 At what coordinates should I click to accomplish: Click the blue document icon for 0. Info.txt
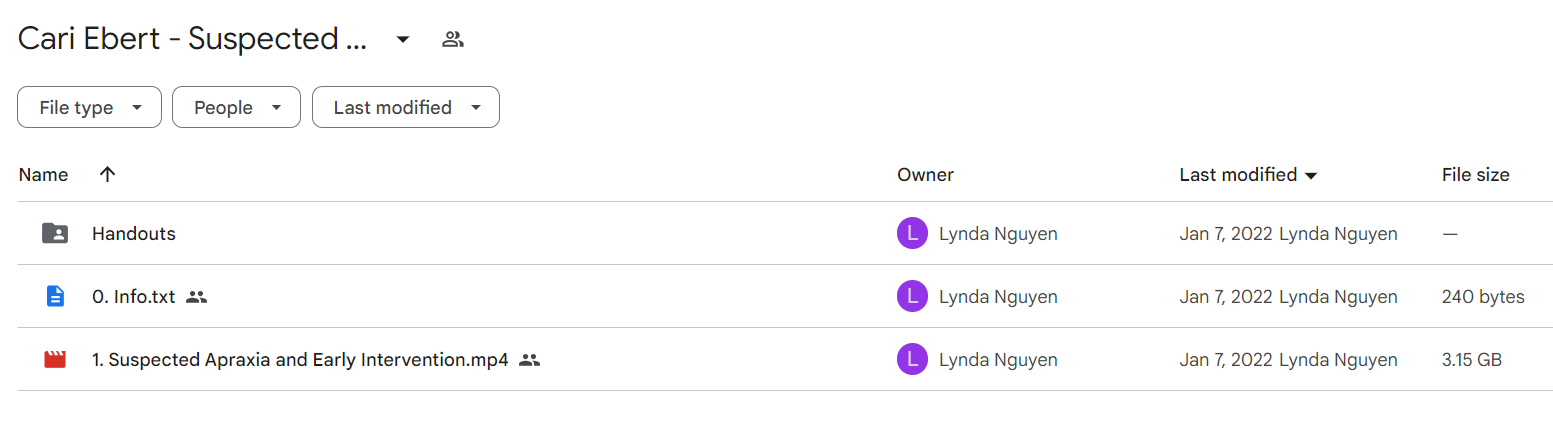55,297
